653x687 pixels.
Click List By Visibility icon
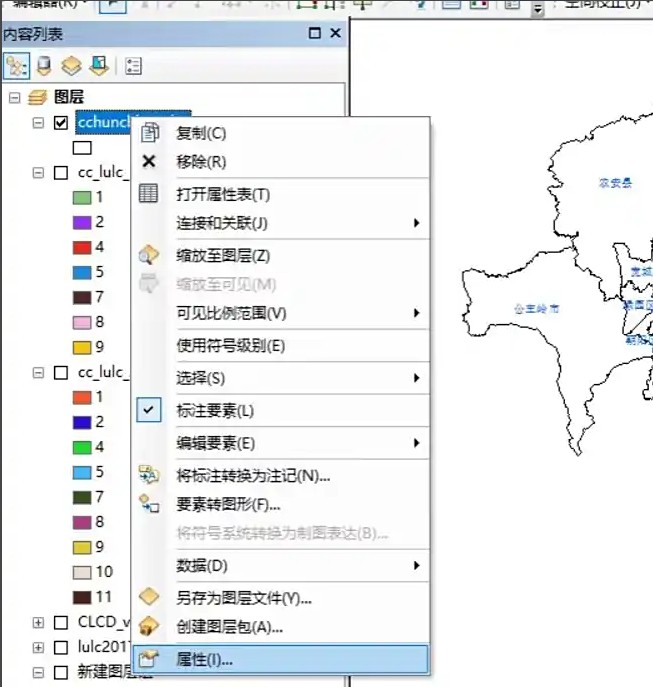[71, 66]
